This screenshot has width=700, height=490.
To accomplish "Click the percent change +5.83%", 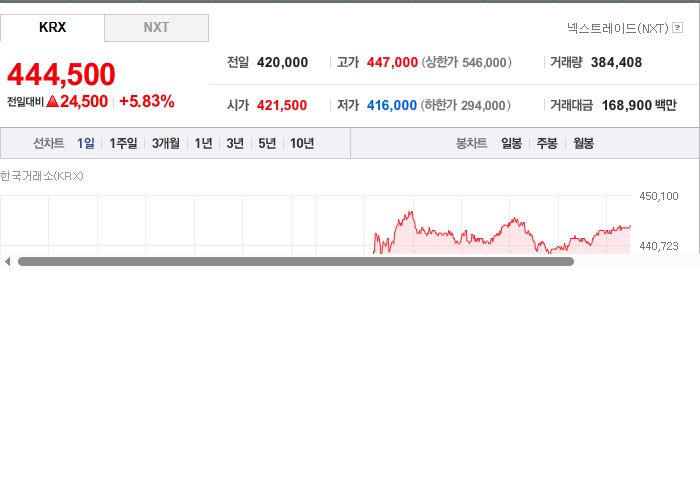I will 146,101.
